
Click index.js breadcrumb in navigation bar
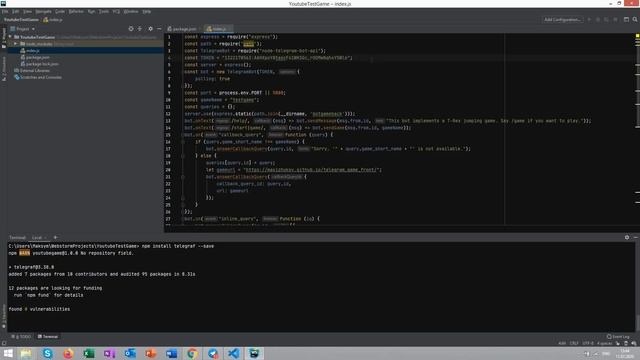(x=53, y=20)
